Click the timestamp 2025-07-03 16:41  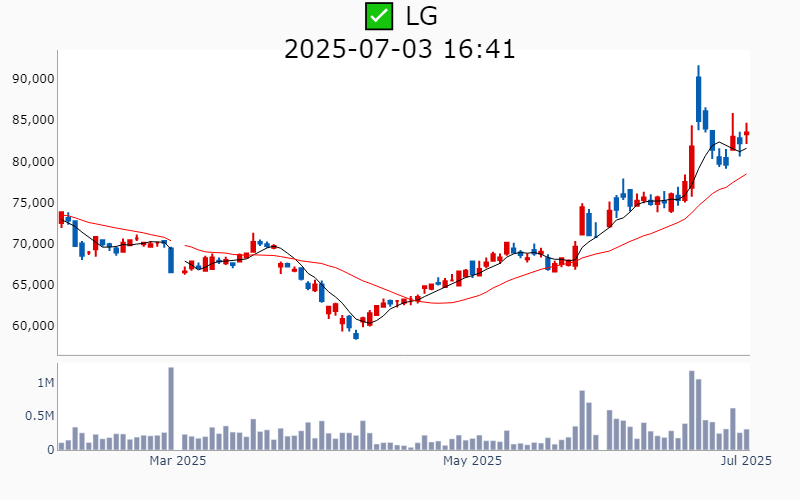coord(399,49)
